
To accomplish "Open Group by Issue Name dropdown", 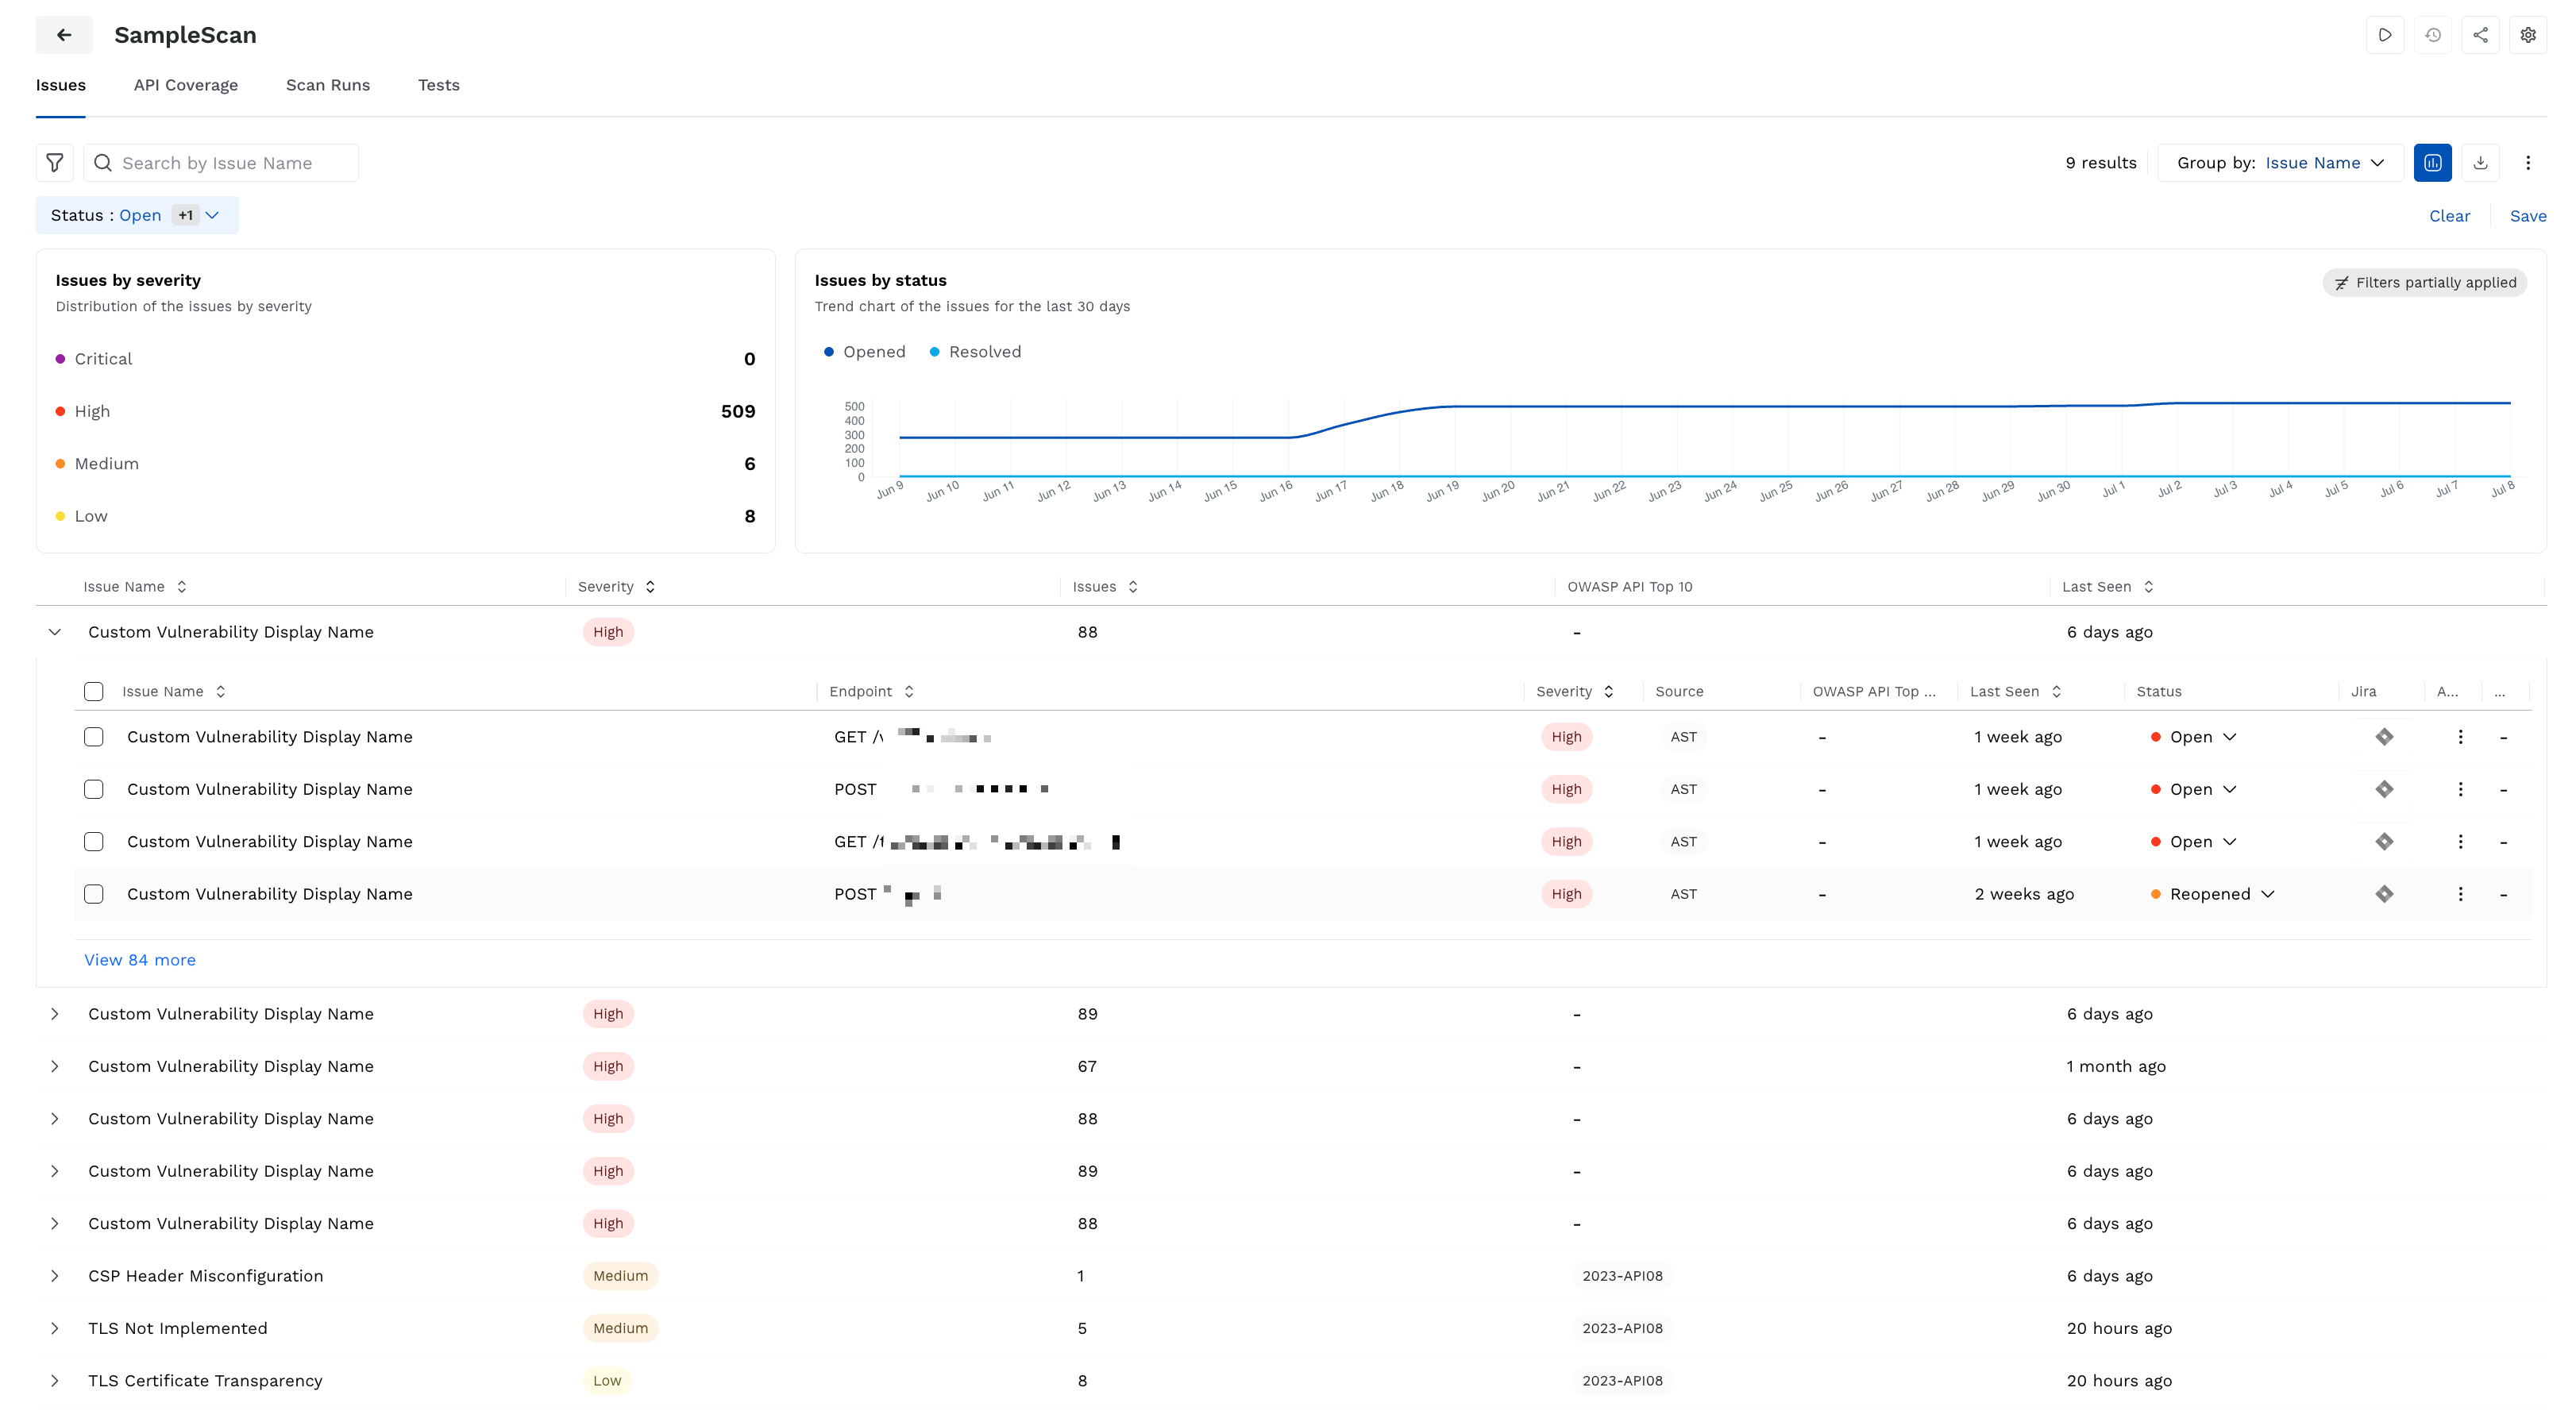I will [2280, 163].
